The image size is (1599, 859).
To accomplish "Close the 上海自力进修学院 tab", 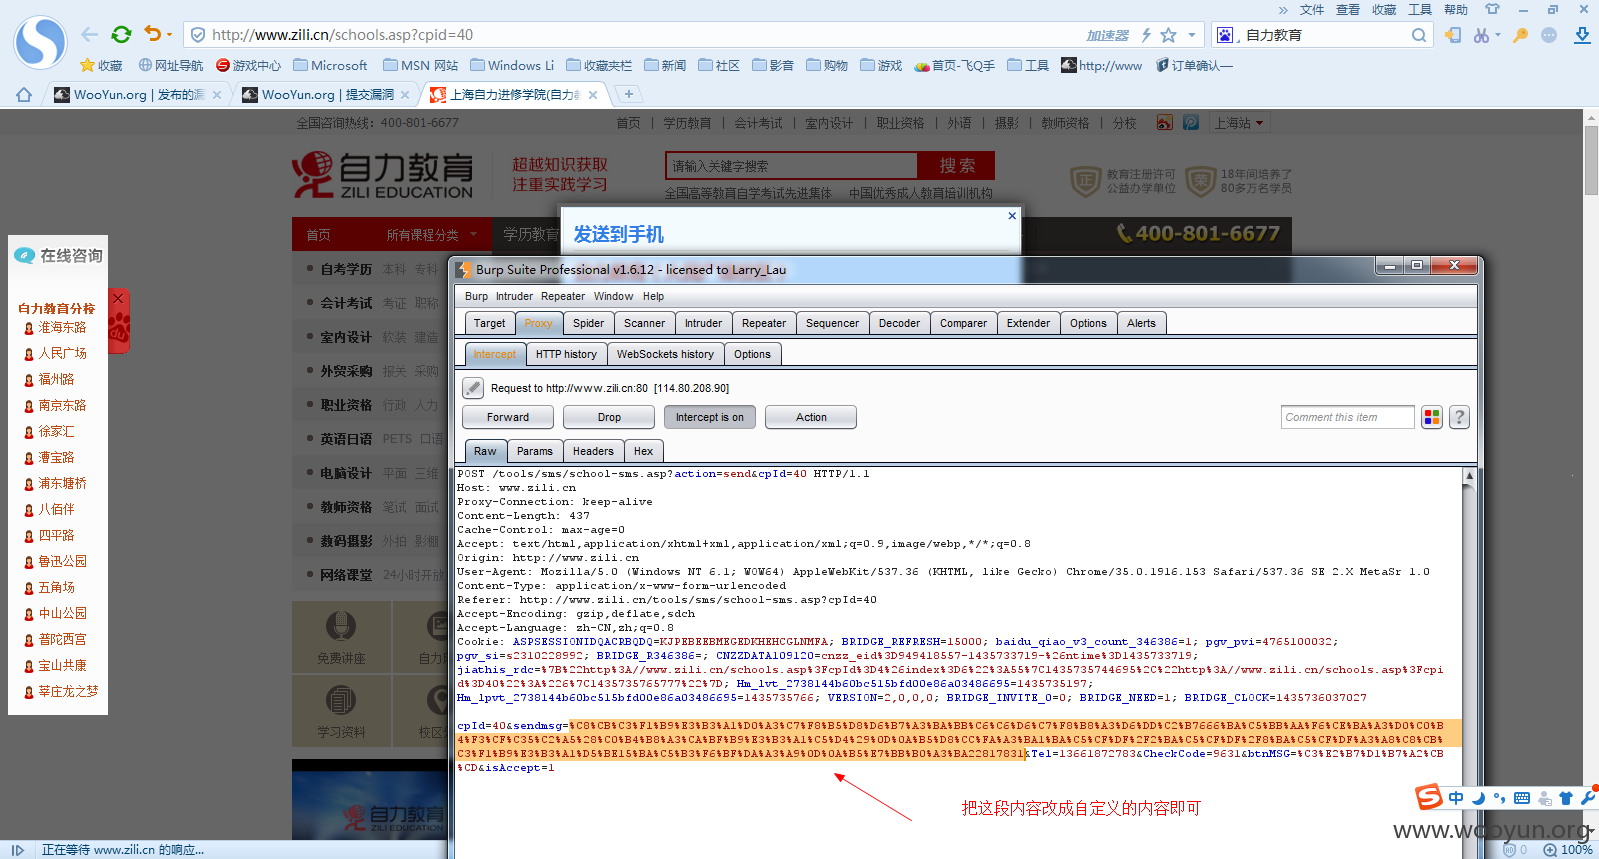I will point(593,95).
